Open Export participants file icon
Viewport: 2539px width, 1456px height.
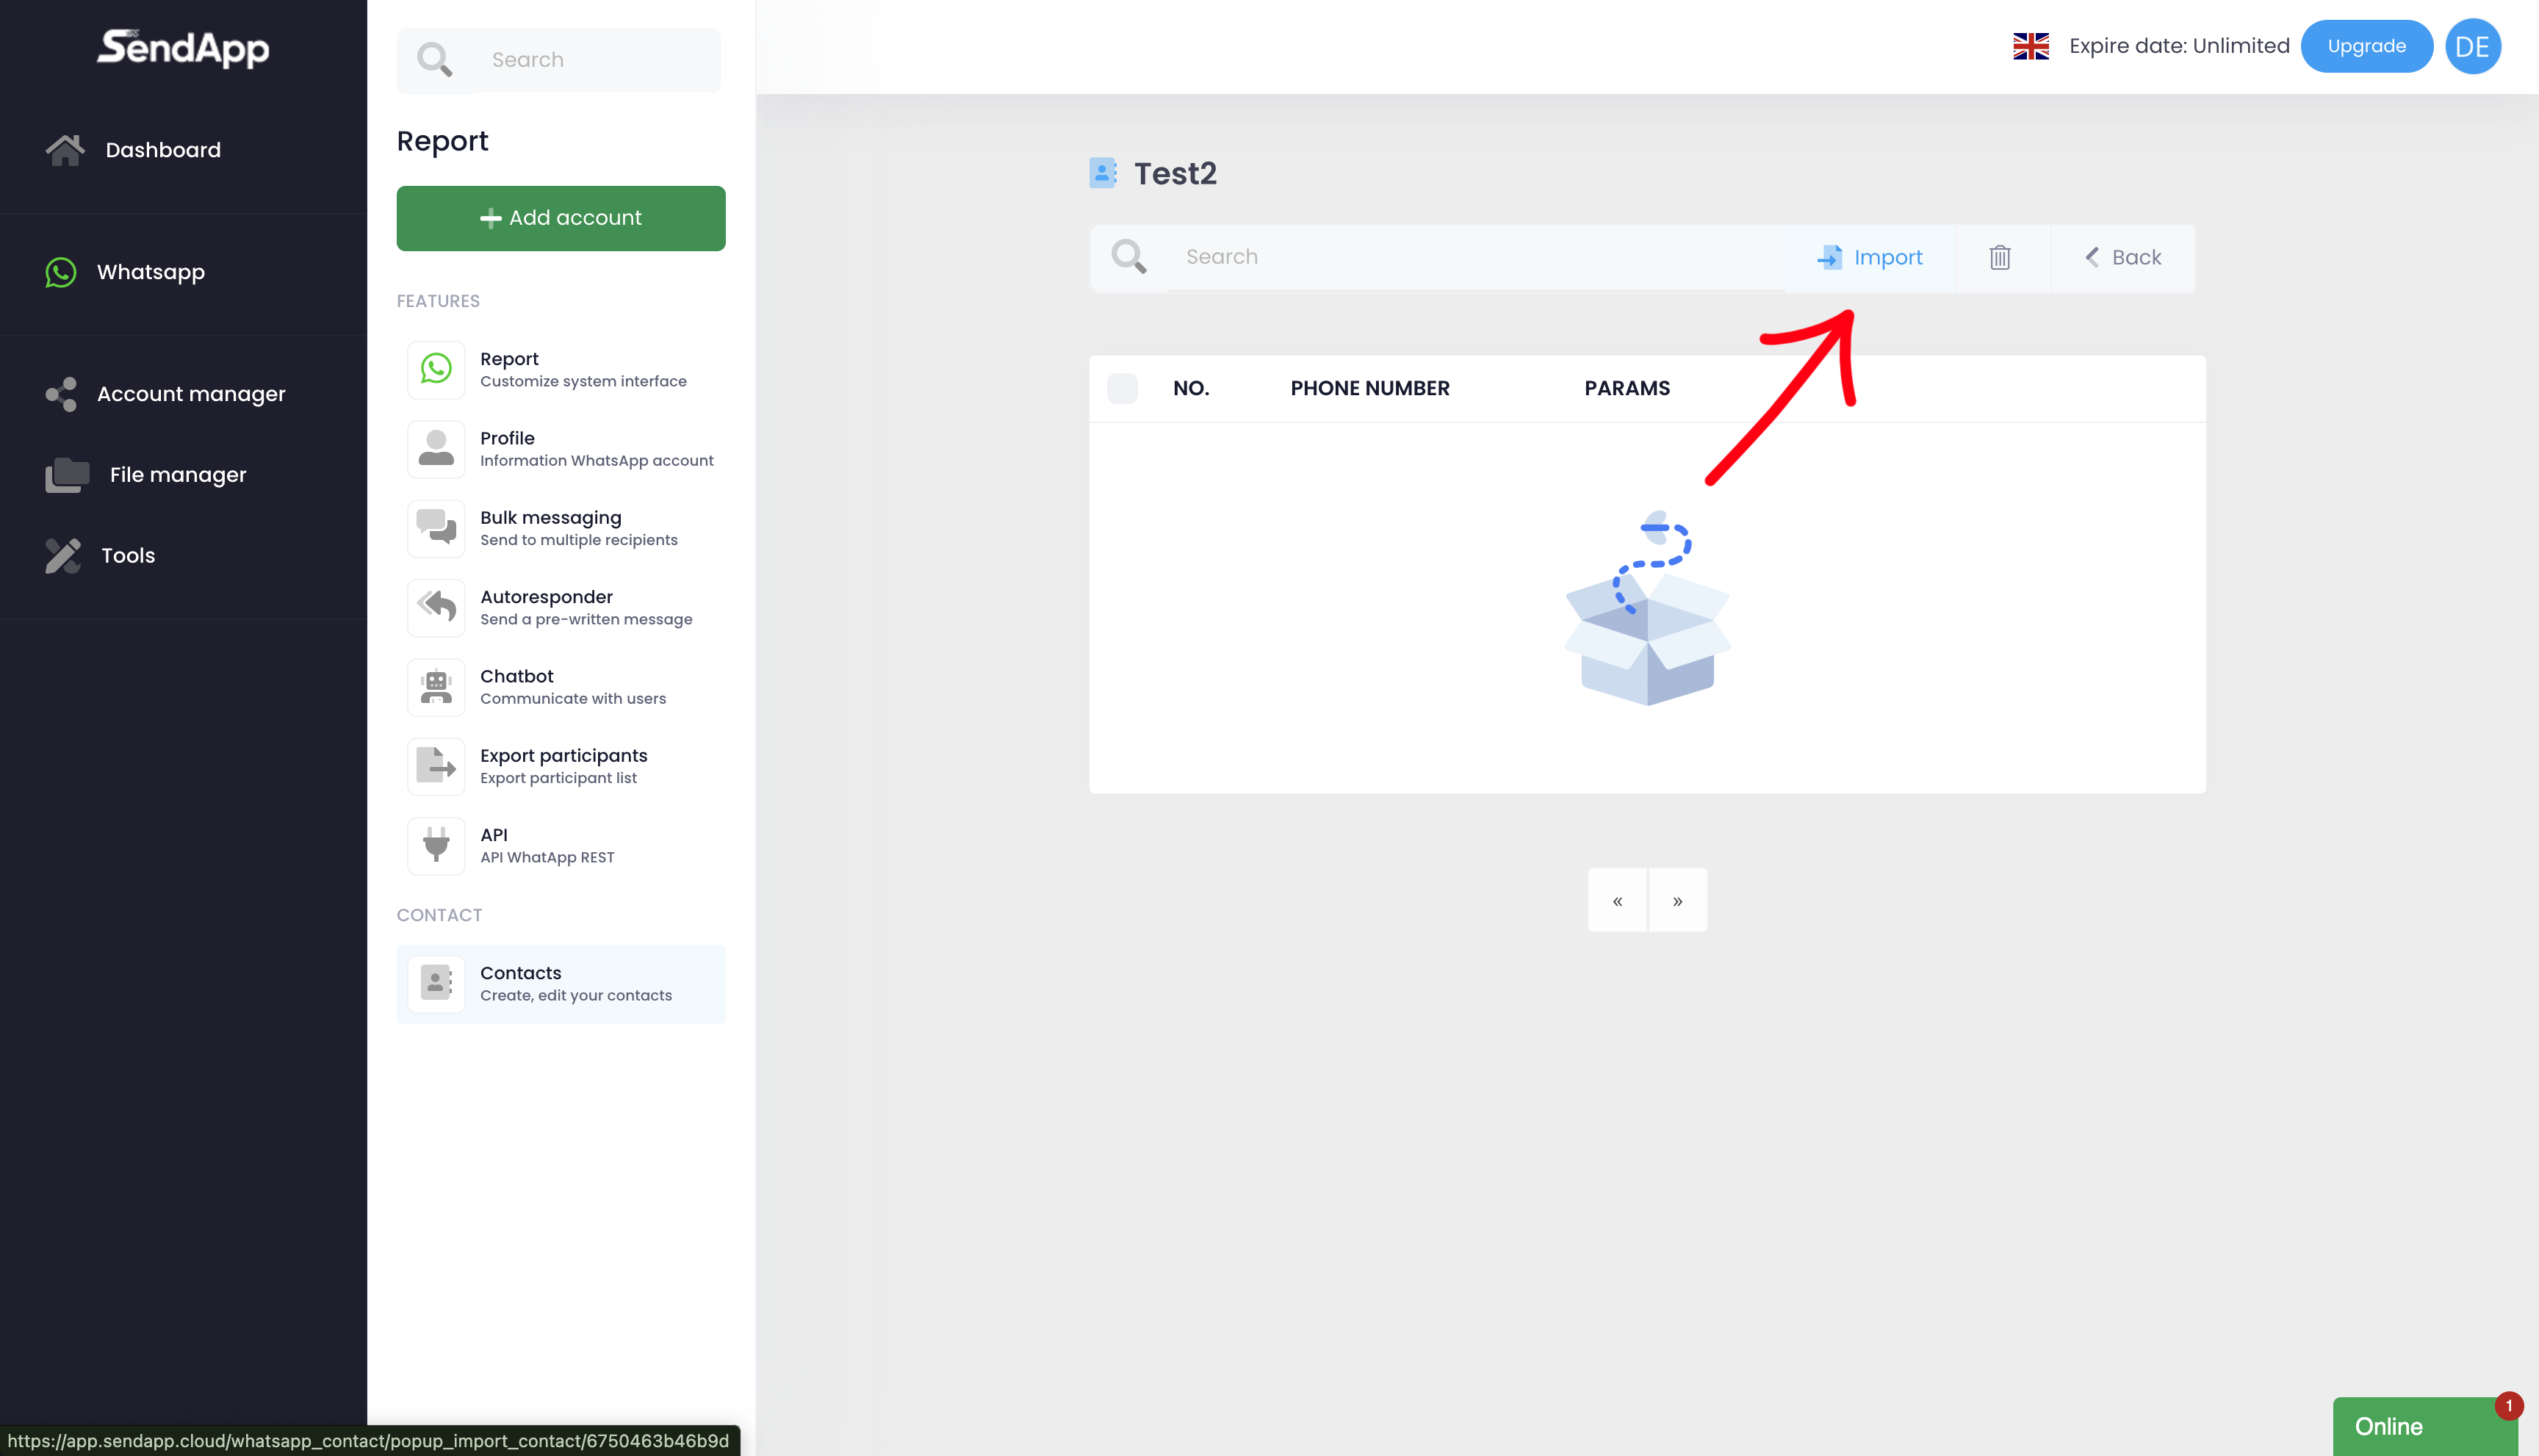click(436, 766)
